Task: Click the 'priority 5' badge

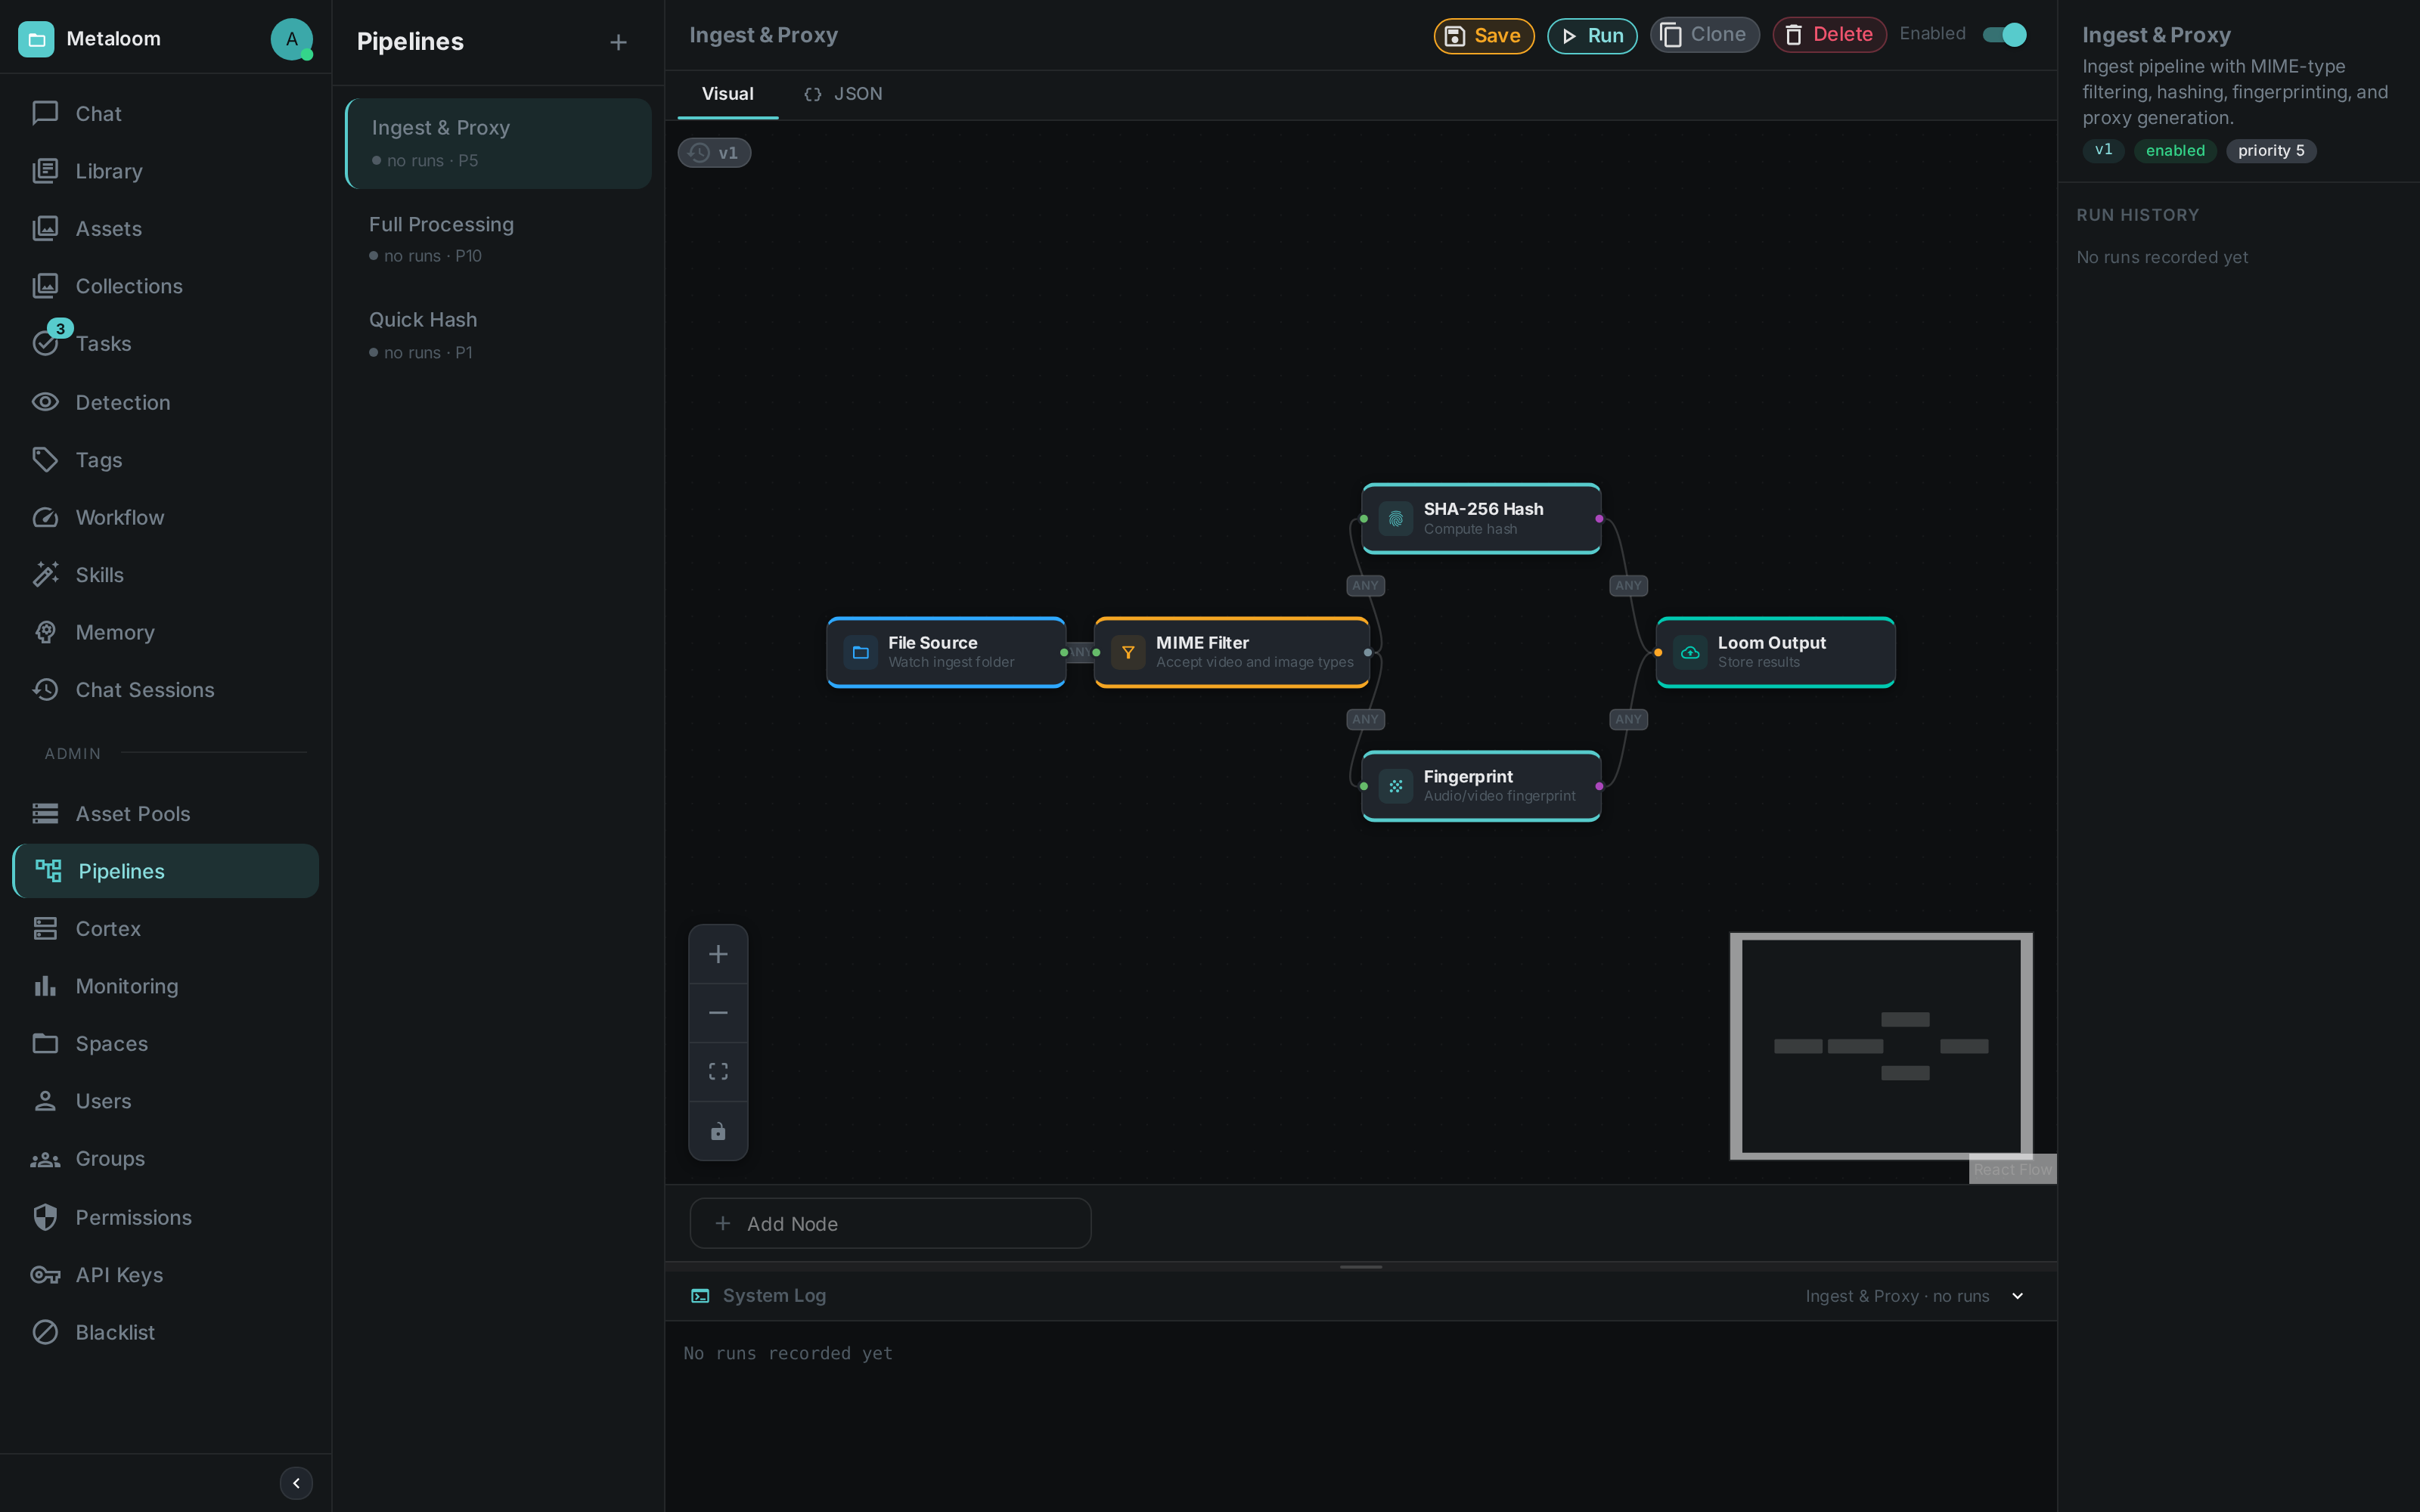Action: (2270, 151)
